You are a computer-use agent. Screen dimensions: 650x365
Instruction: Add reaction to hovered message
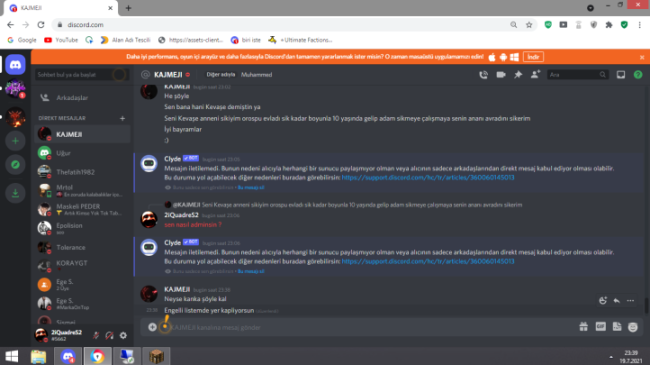(603, 301)
